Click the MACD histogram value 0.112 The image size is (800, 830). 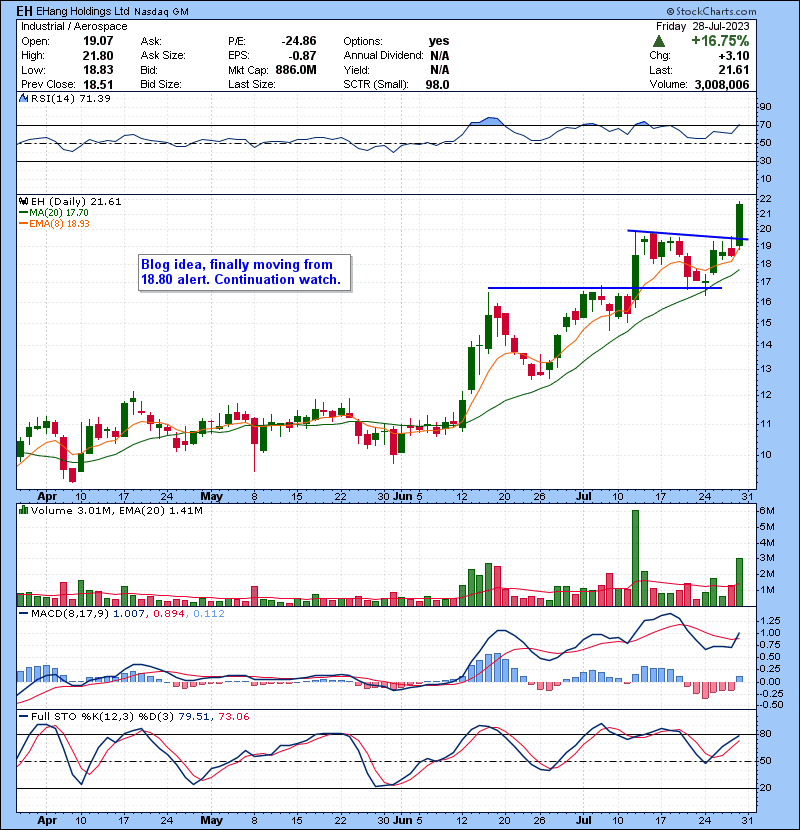209,614
